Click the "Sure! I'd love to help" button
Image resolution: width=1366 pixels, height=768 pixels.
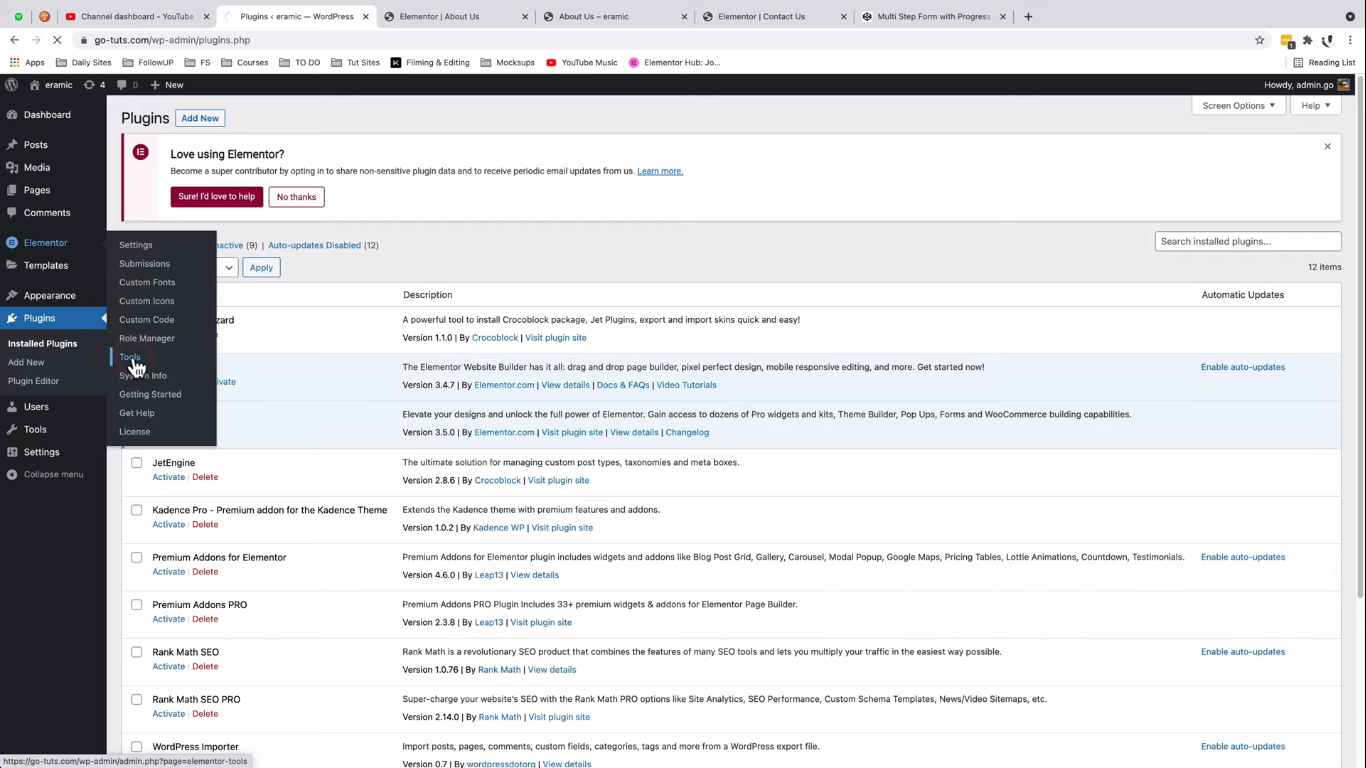click(x=217, y=197)
